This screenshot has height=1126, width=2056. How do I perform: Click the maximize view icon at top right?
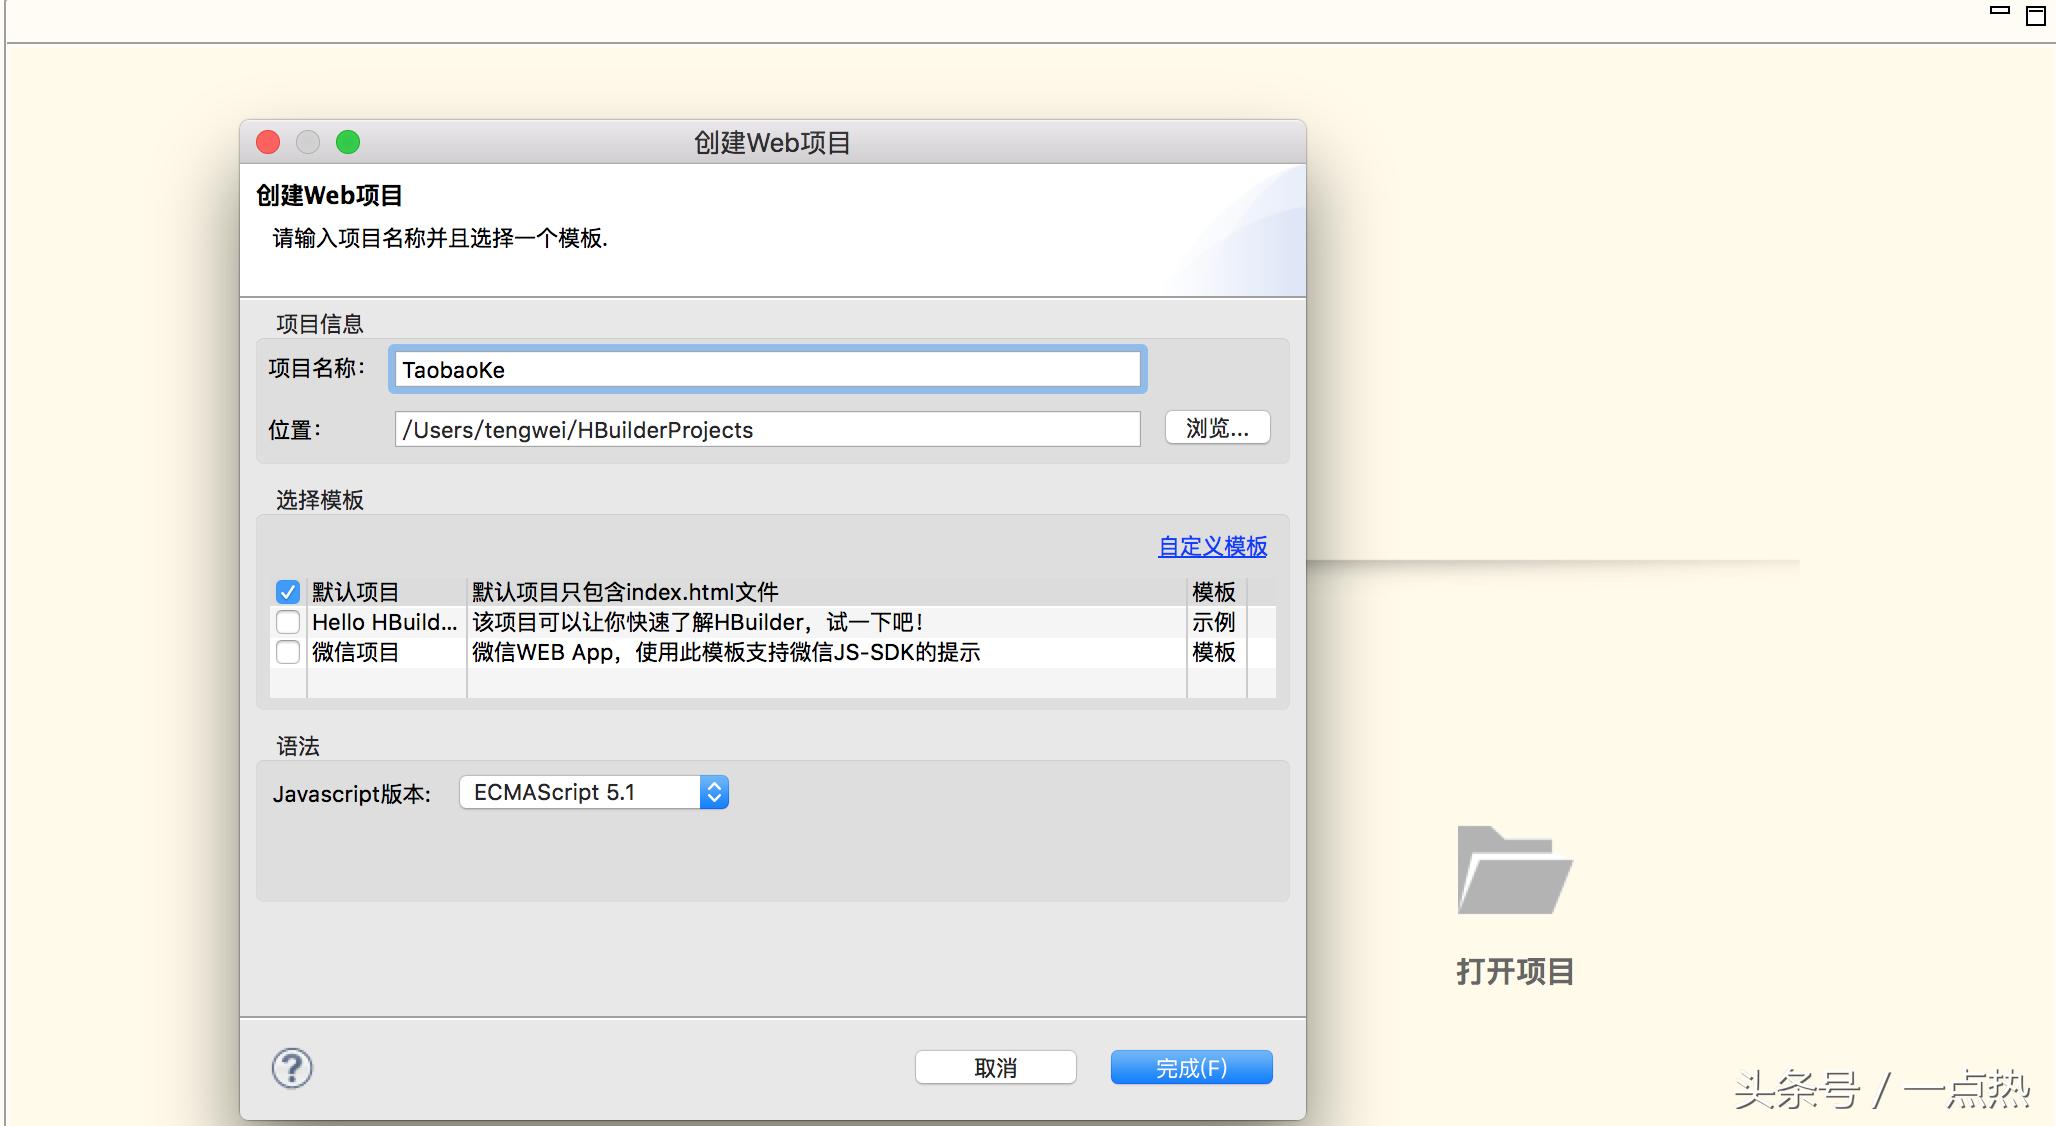pos(2035,15)
